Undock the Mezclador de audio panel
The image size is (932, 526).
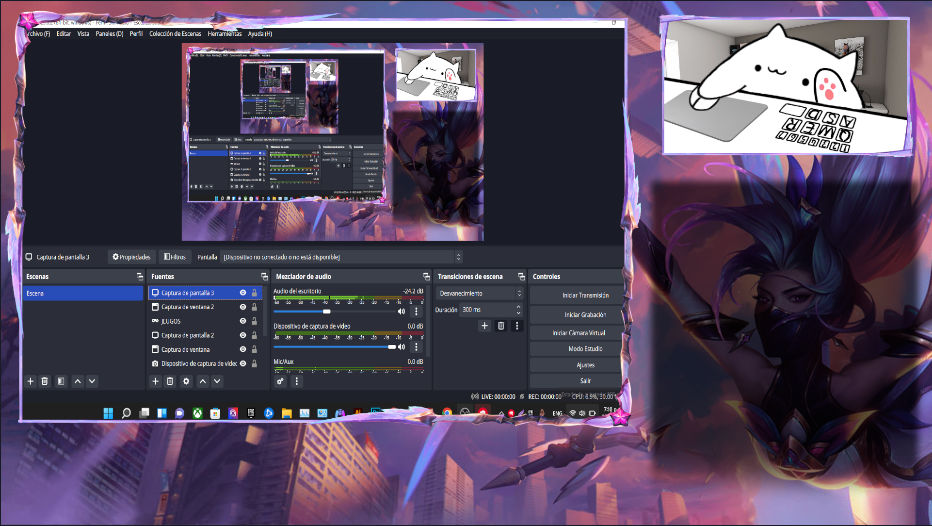point(426,276)
